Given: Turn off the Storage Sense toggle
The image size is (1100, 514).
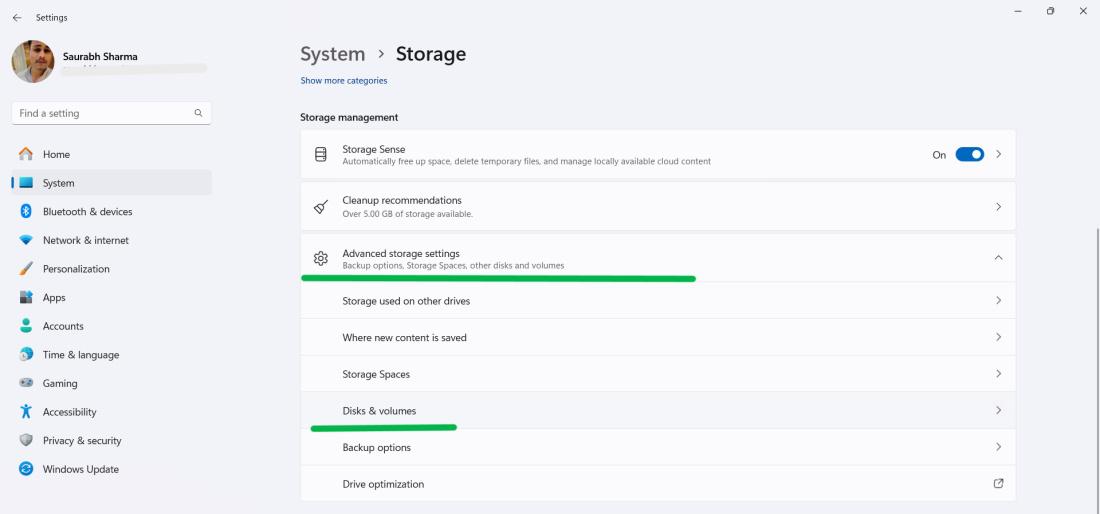Looking at the screenshot, I should click(969, 155).
